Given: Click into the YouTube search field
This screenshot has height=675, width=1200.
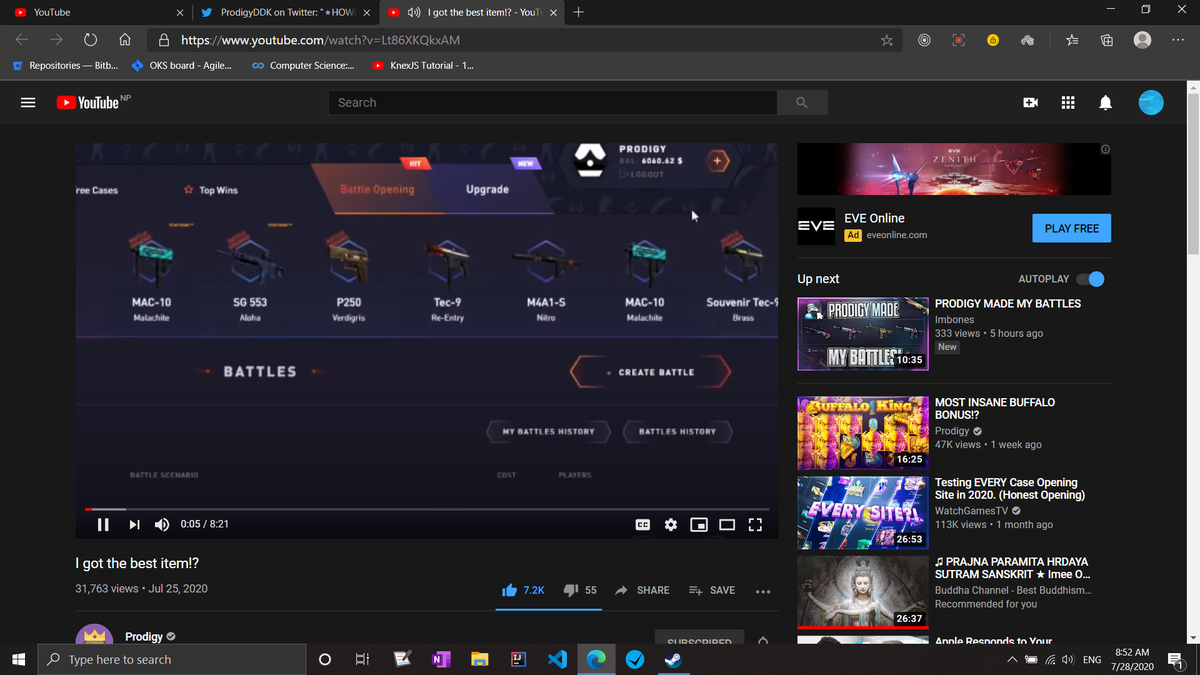Looking at the screenshot, I should [553, 103].
